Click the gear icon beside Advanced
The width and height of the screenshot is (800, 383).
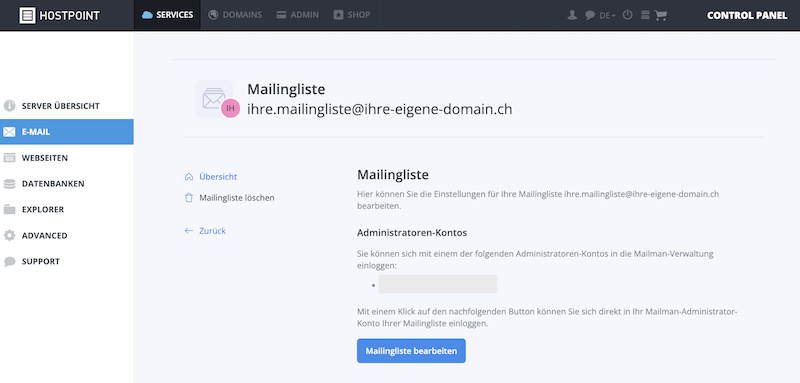pos(9,236)
